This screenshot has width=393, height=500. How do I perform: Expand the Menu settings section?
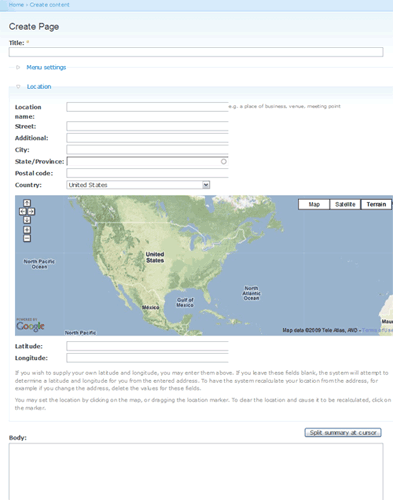pos(46,67)
